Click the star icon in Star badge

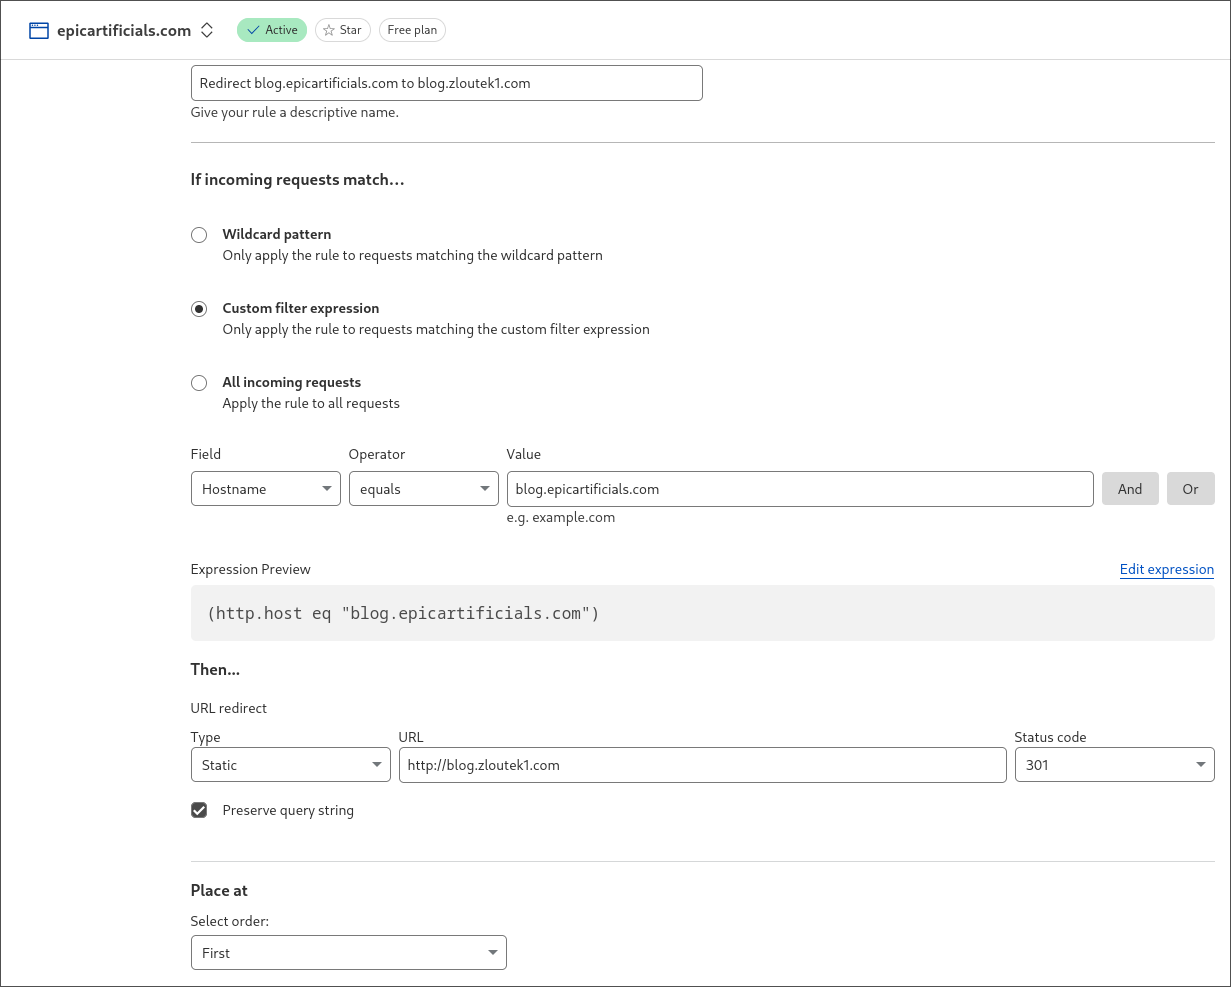(x=328, y=30)
